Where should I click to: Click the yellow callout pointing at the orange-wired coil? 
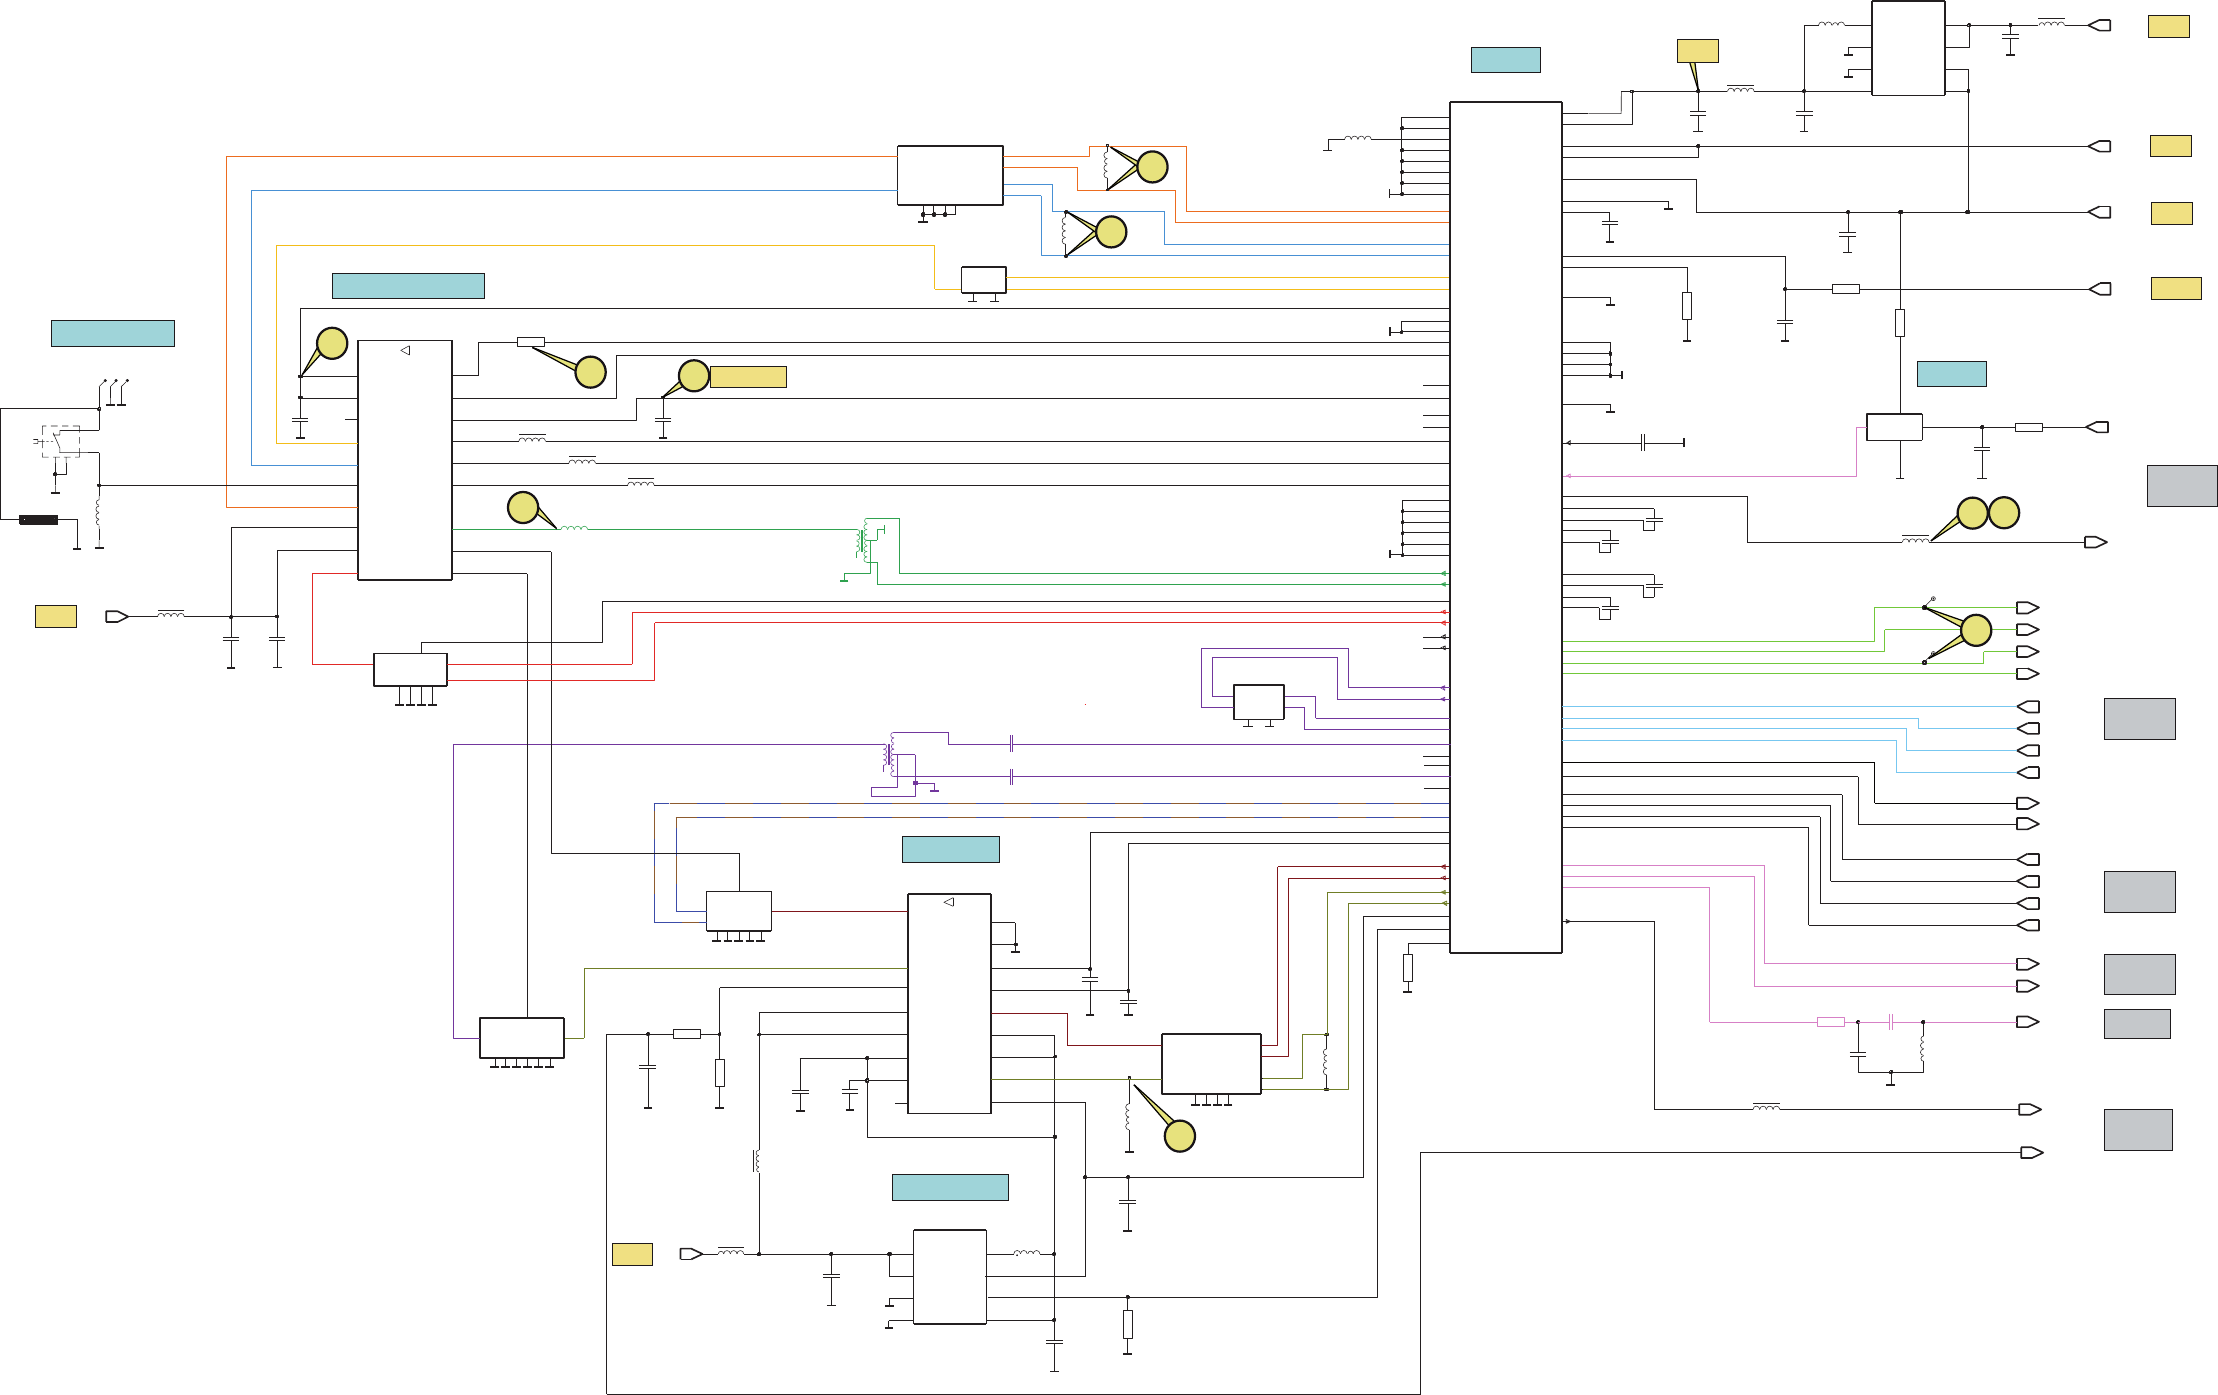[1153, 167]
